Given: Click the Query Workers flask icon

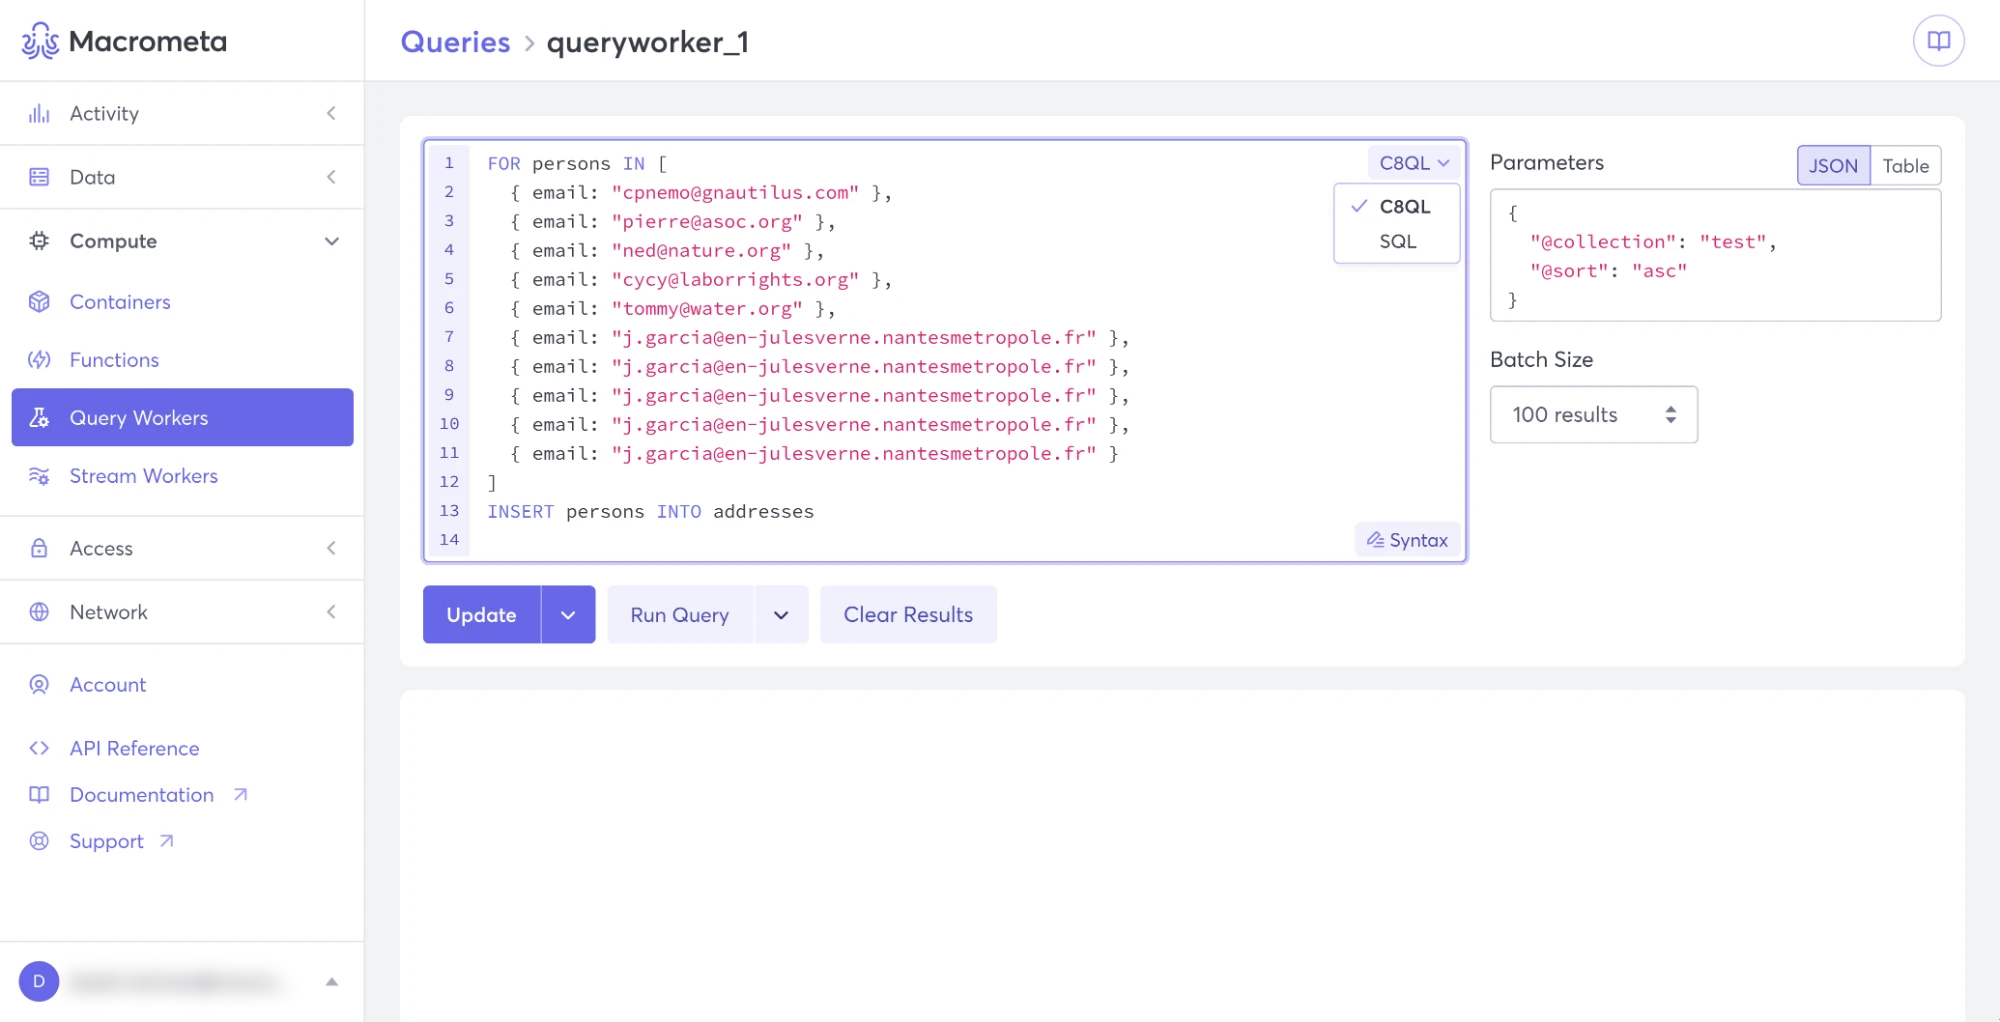Looking at the screenshot, I should coord(39,418).
